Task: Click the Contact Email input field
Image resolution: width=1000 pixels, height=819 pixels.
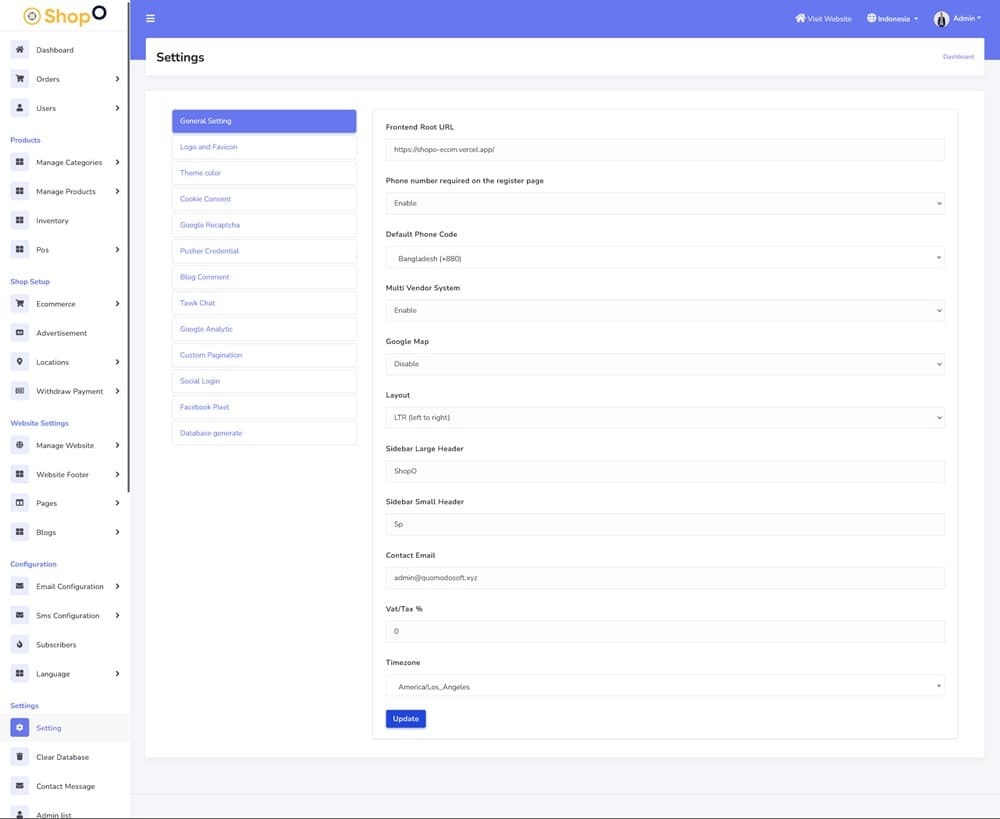Action: point(664,578)
